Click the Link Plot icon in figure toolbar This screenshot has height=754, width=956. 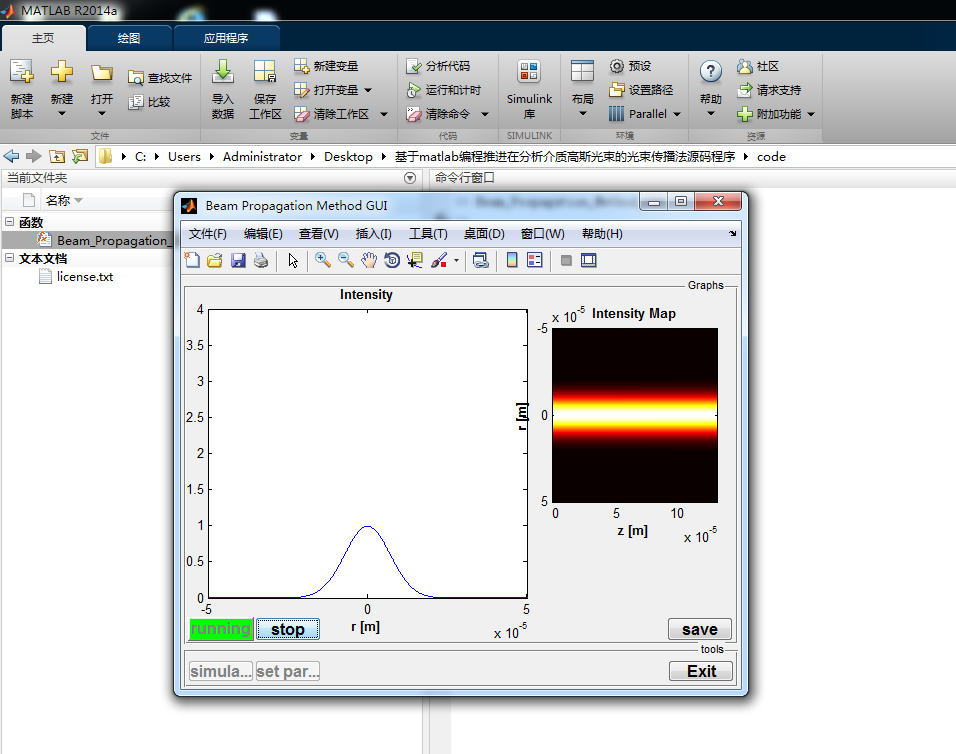(x=480, y=260)
